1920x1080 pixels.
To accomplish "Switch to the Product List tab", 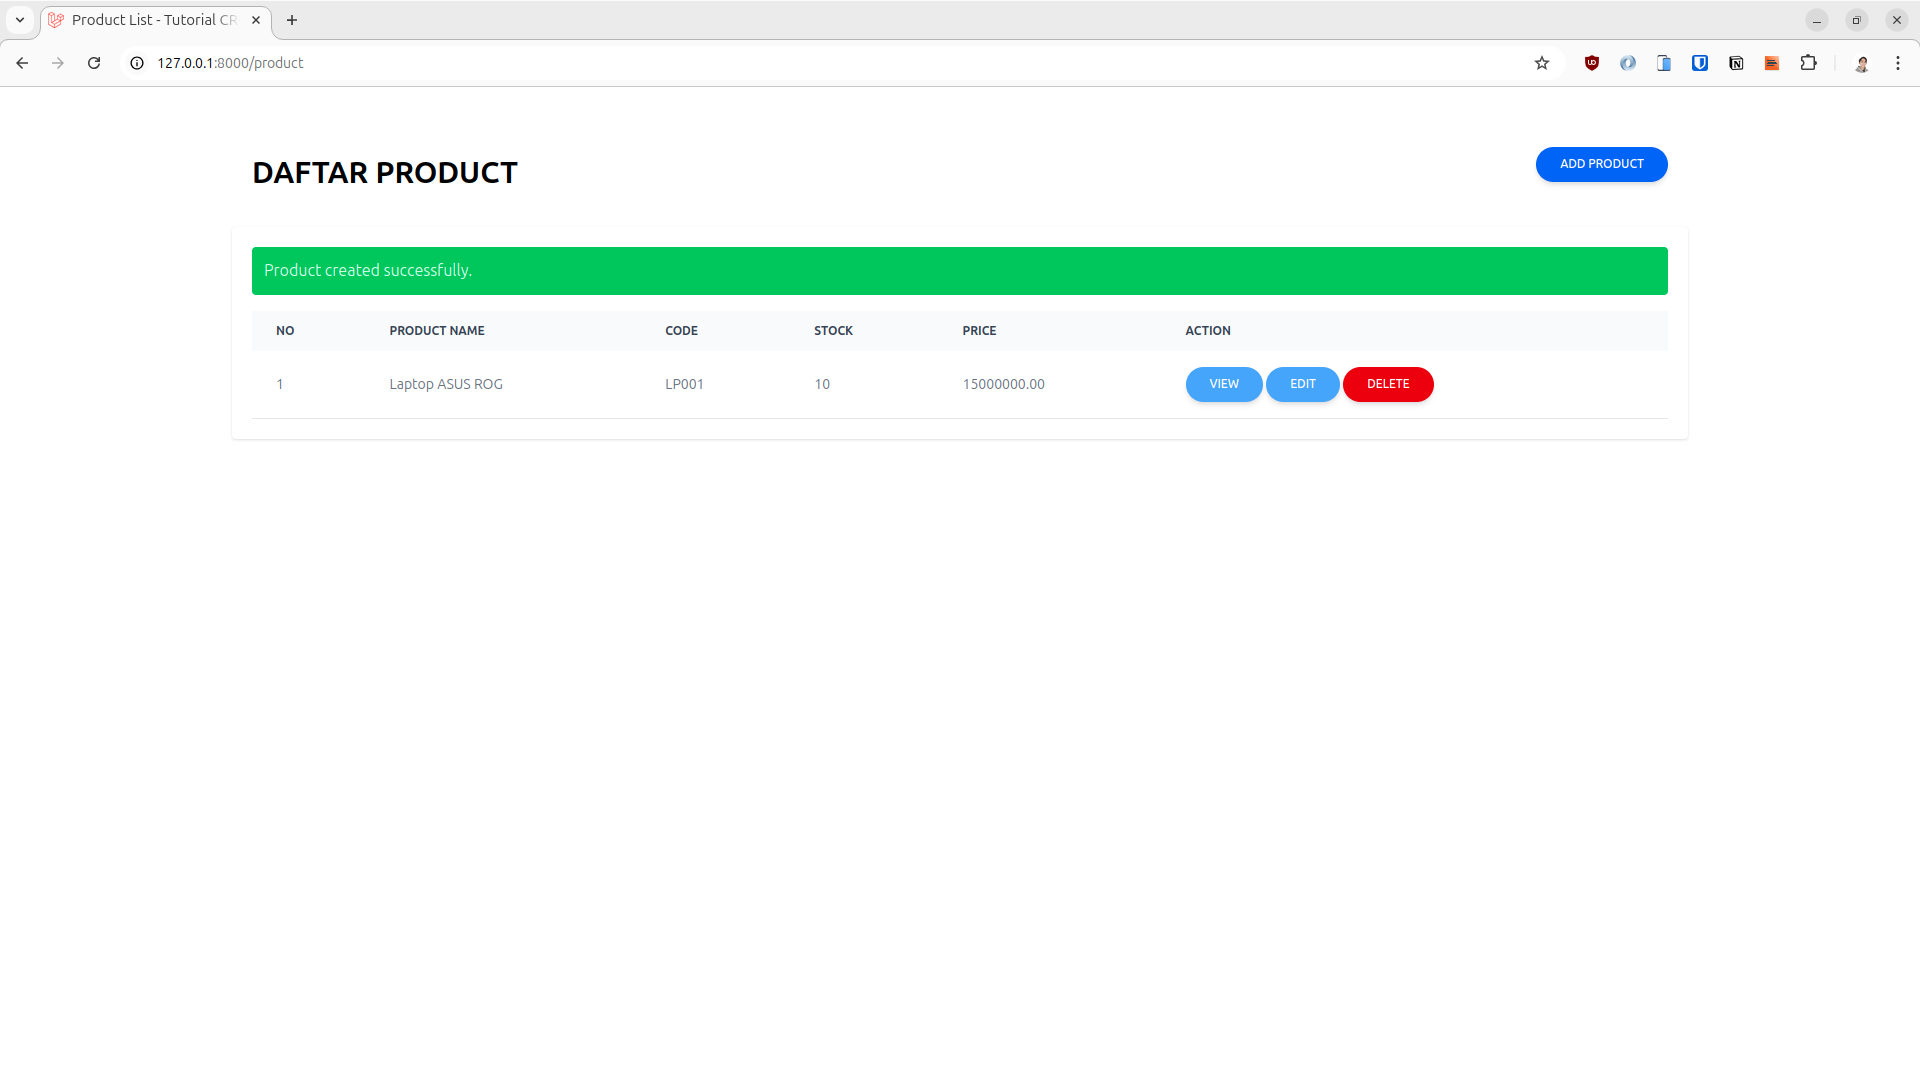I will [x=150, y=19].
